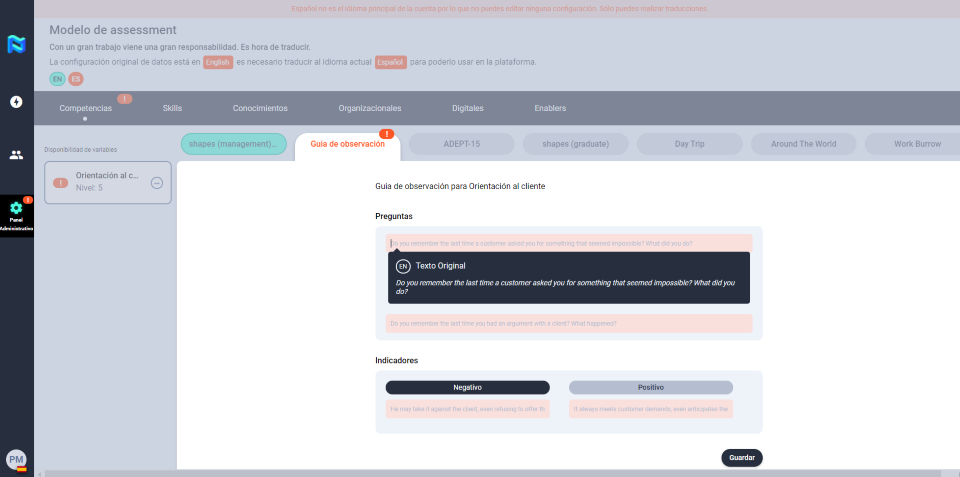The width and height of the screenshot is (960, 477).
Task: Select the ADEPT-15 pill tab
Action: (461, 144)
